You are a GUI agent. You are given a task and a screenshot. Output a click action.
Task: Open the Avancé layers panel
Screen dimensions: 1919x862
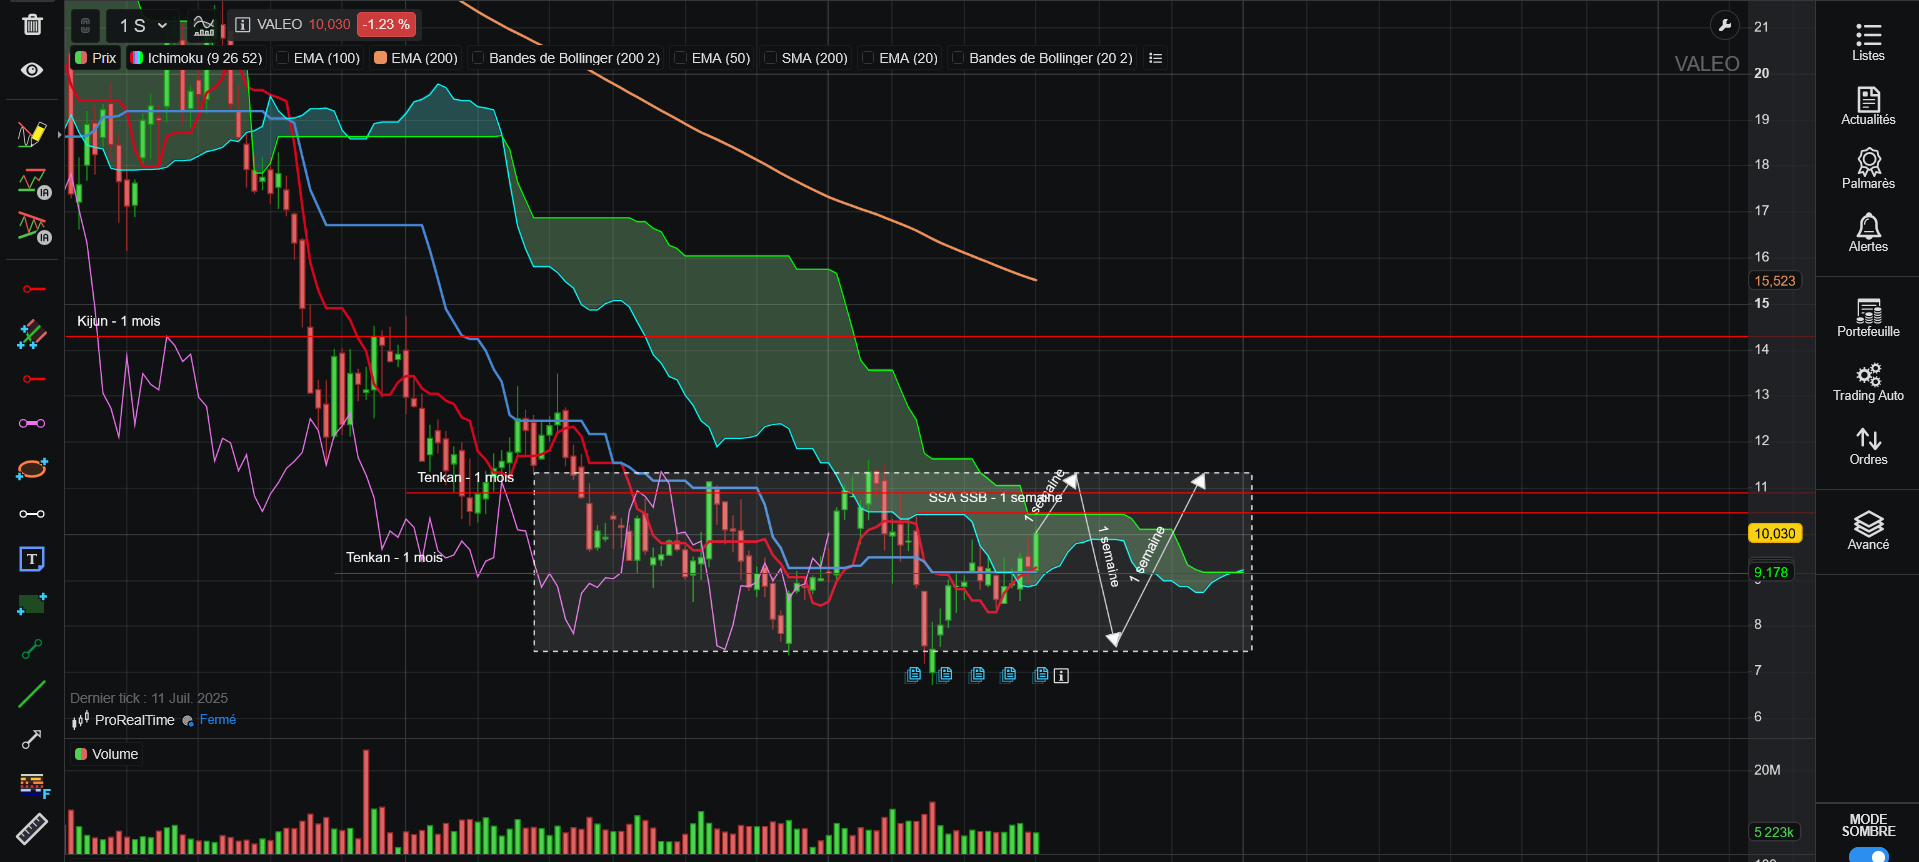click(1868, 530)
